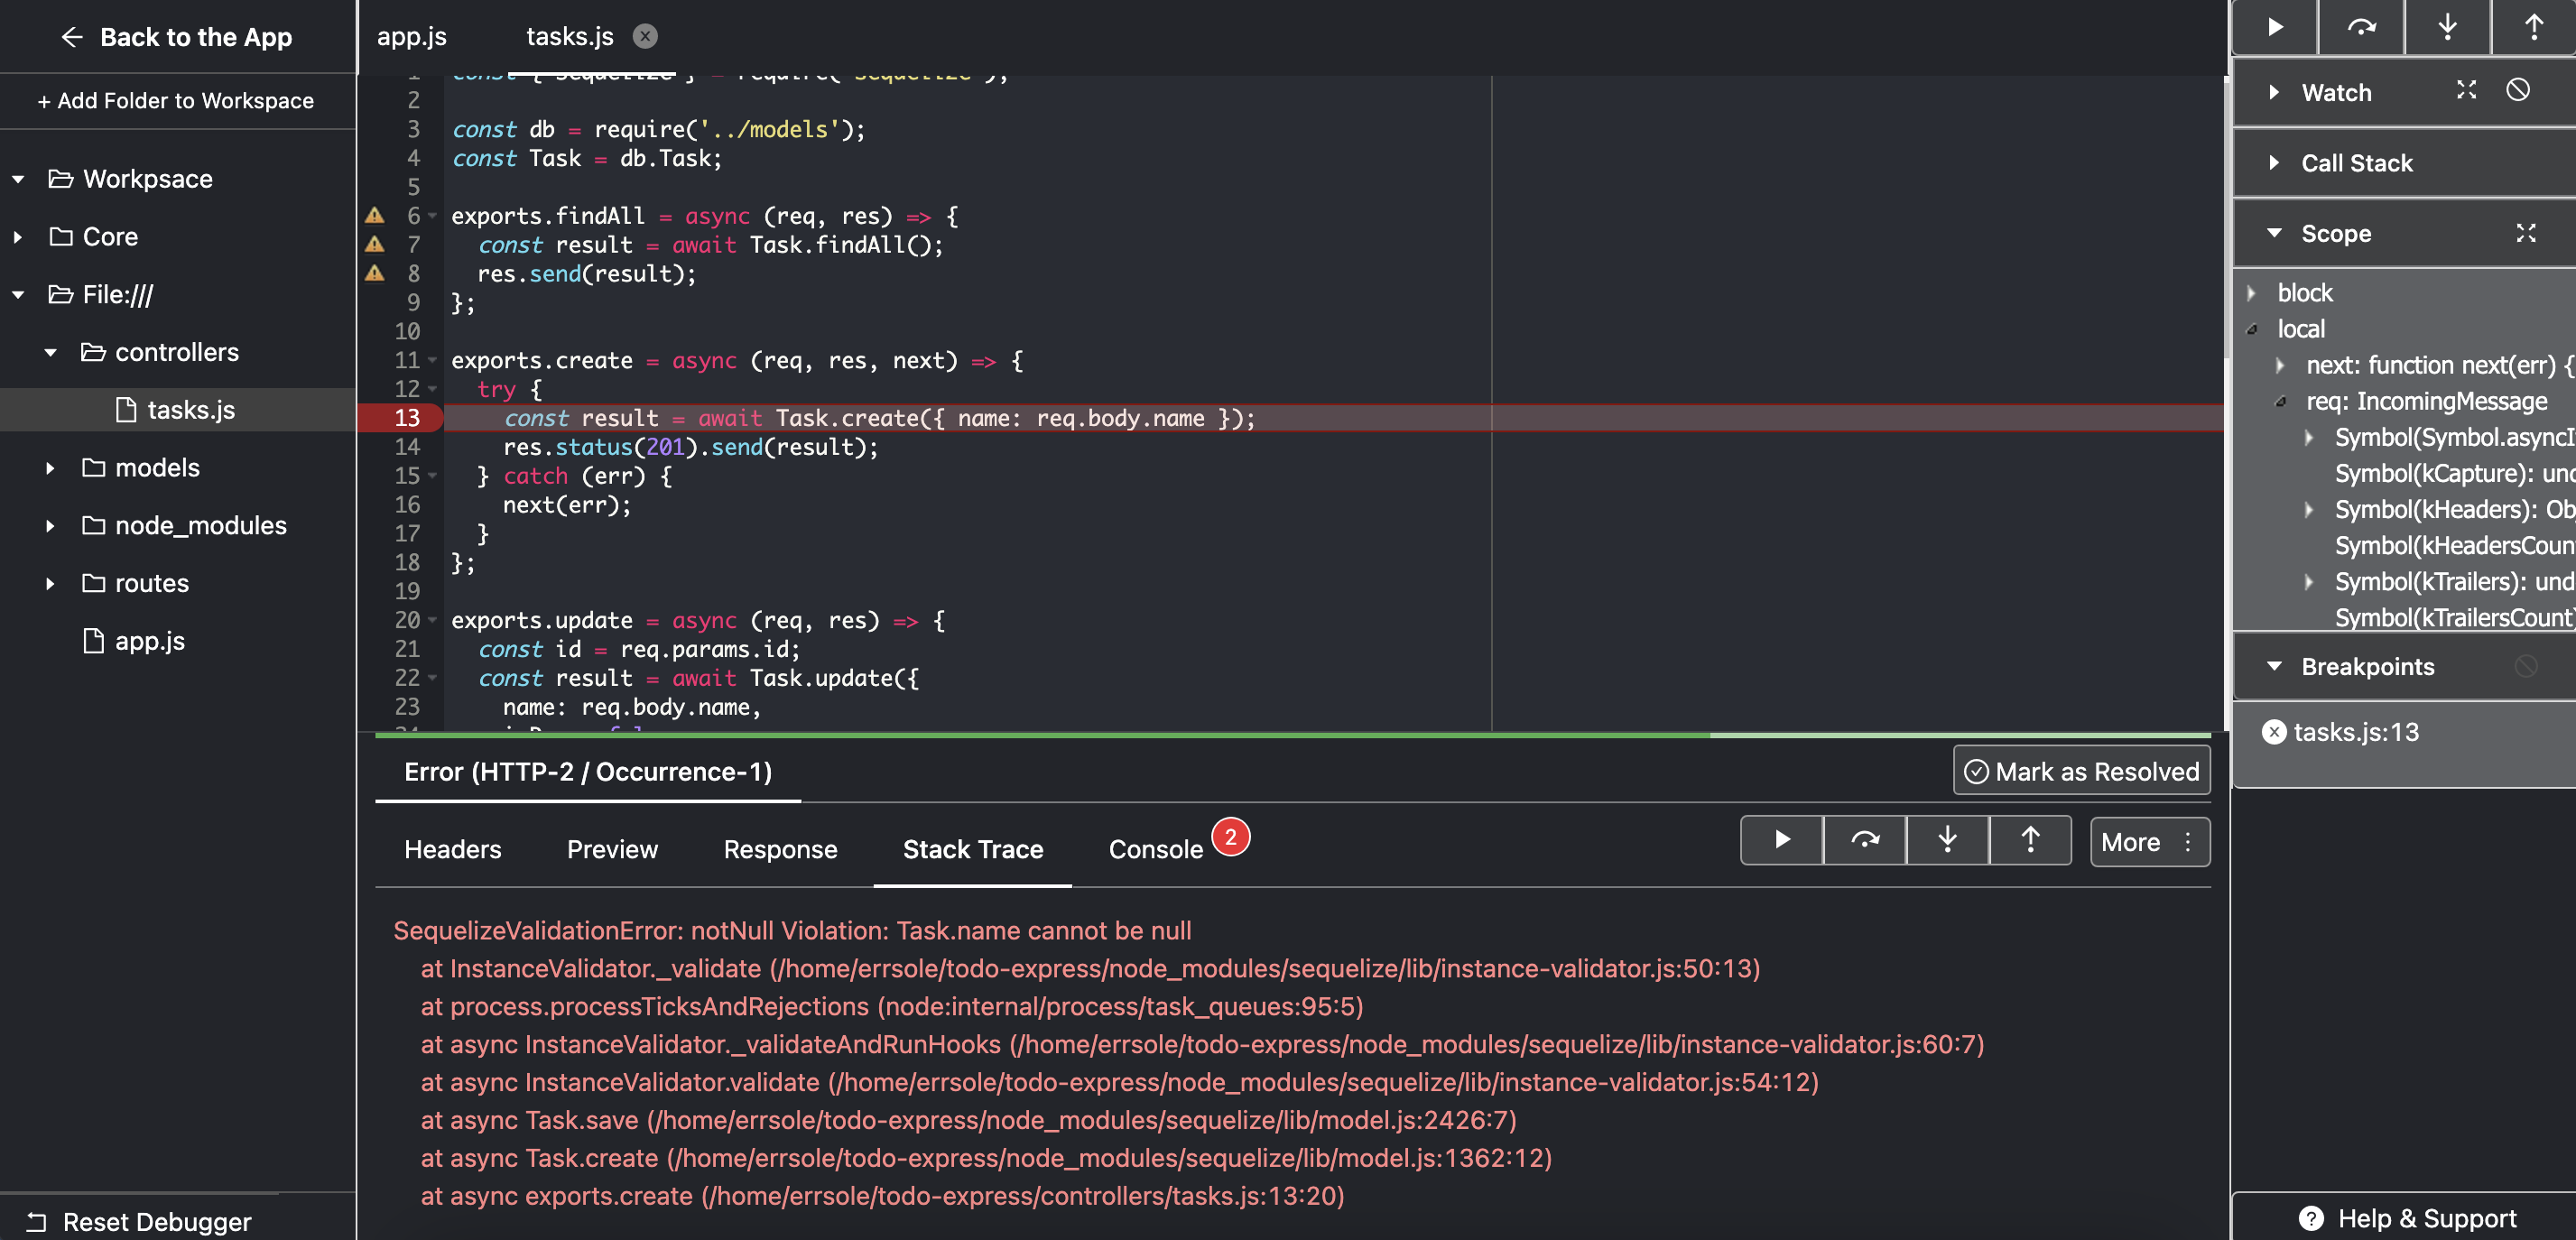This screenshot has height=1240, width=2576.
Task: Switch to the app.js editor tab
Action: (x=411, y=36)
